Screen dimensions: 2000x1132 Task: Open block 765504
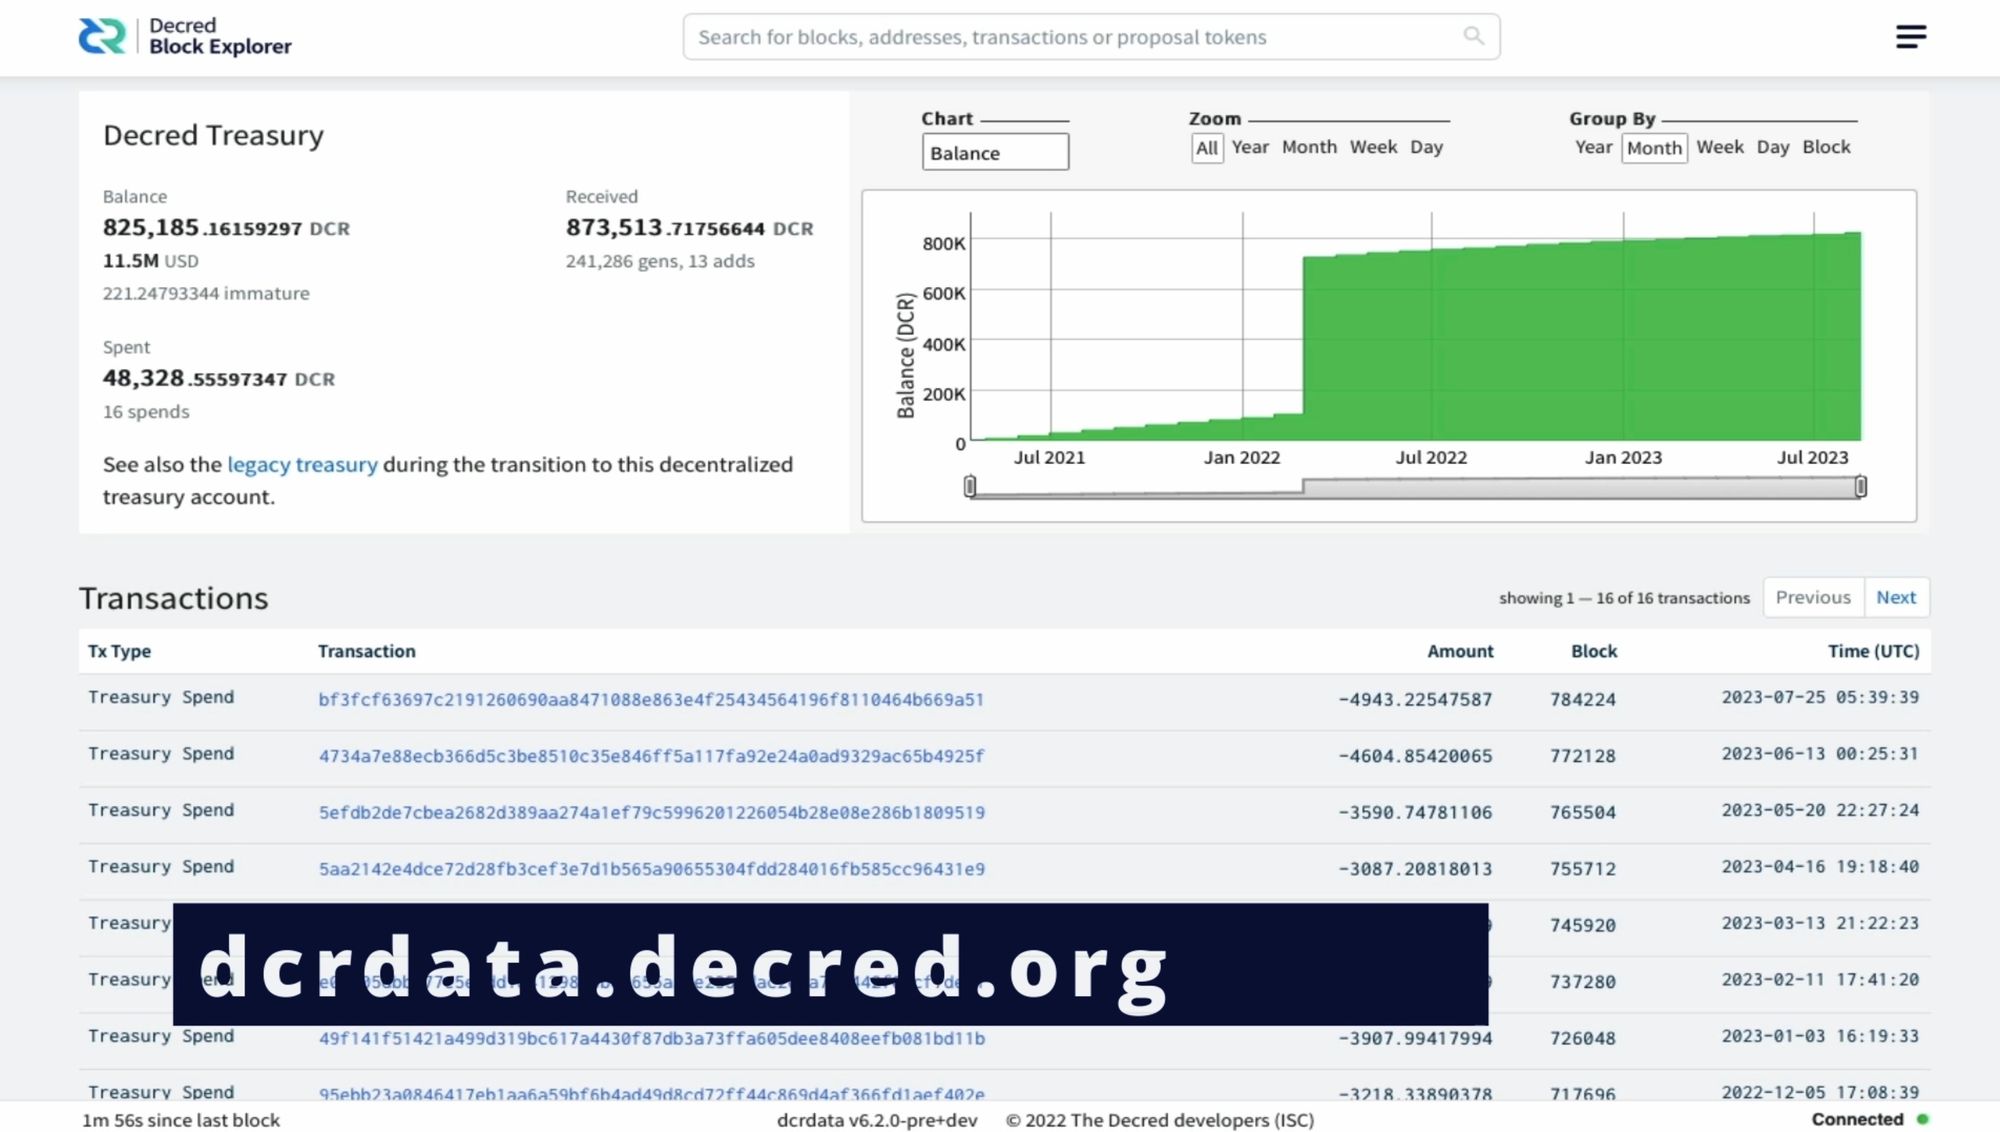coord(1583,812)
